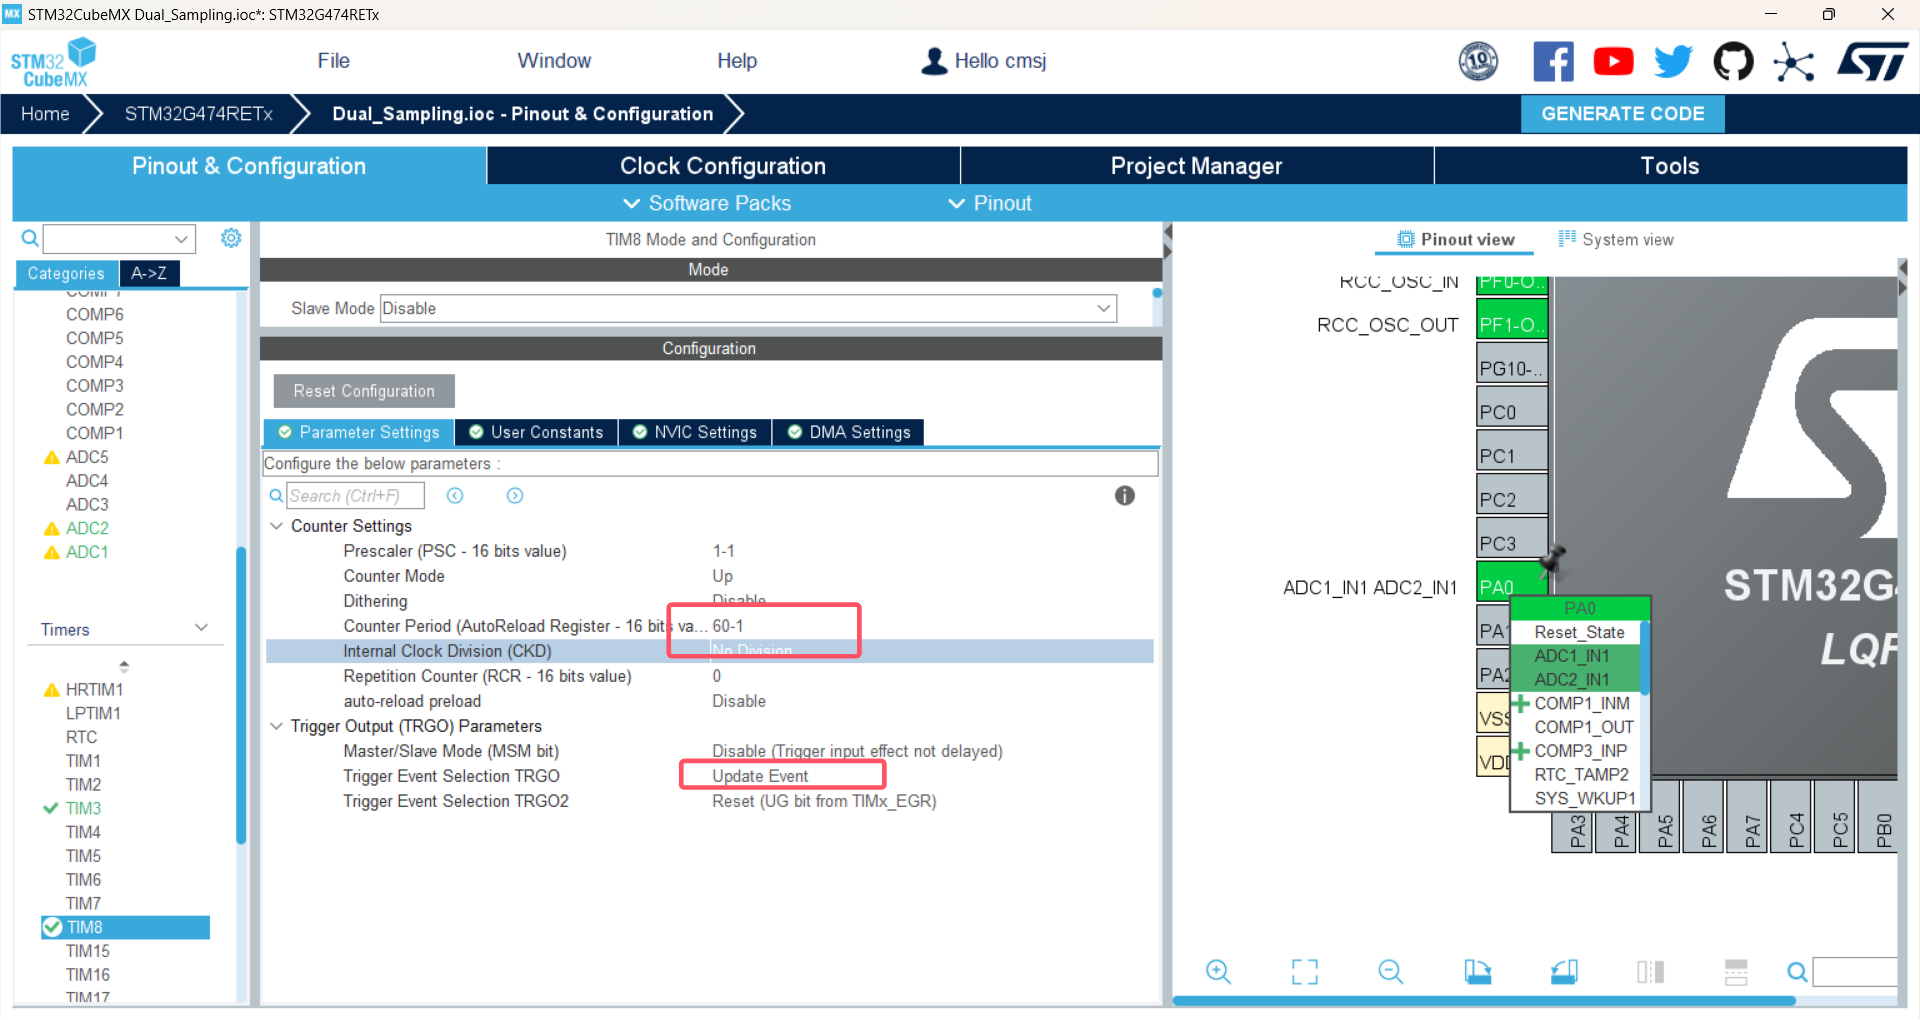
Task: Collapse configuration panel with splitter arrow
Action: 1167,231
